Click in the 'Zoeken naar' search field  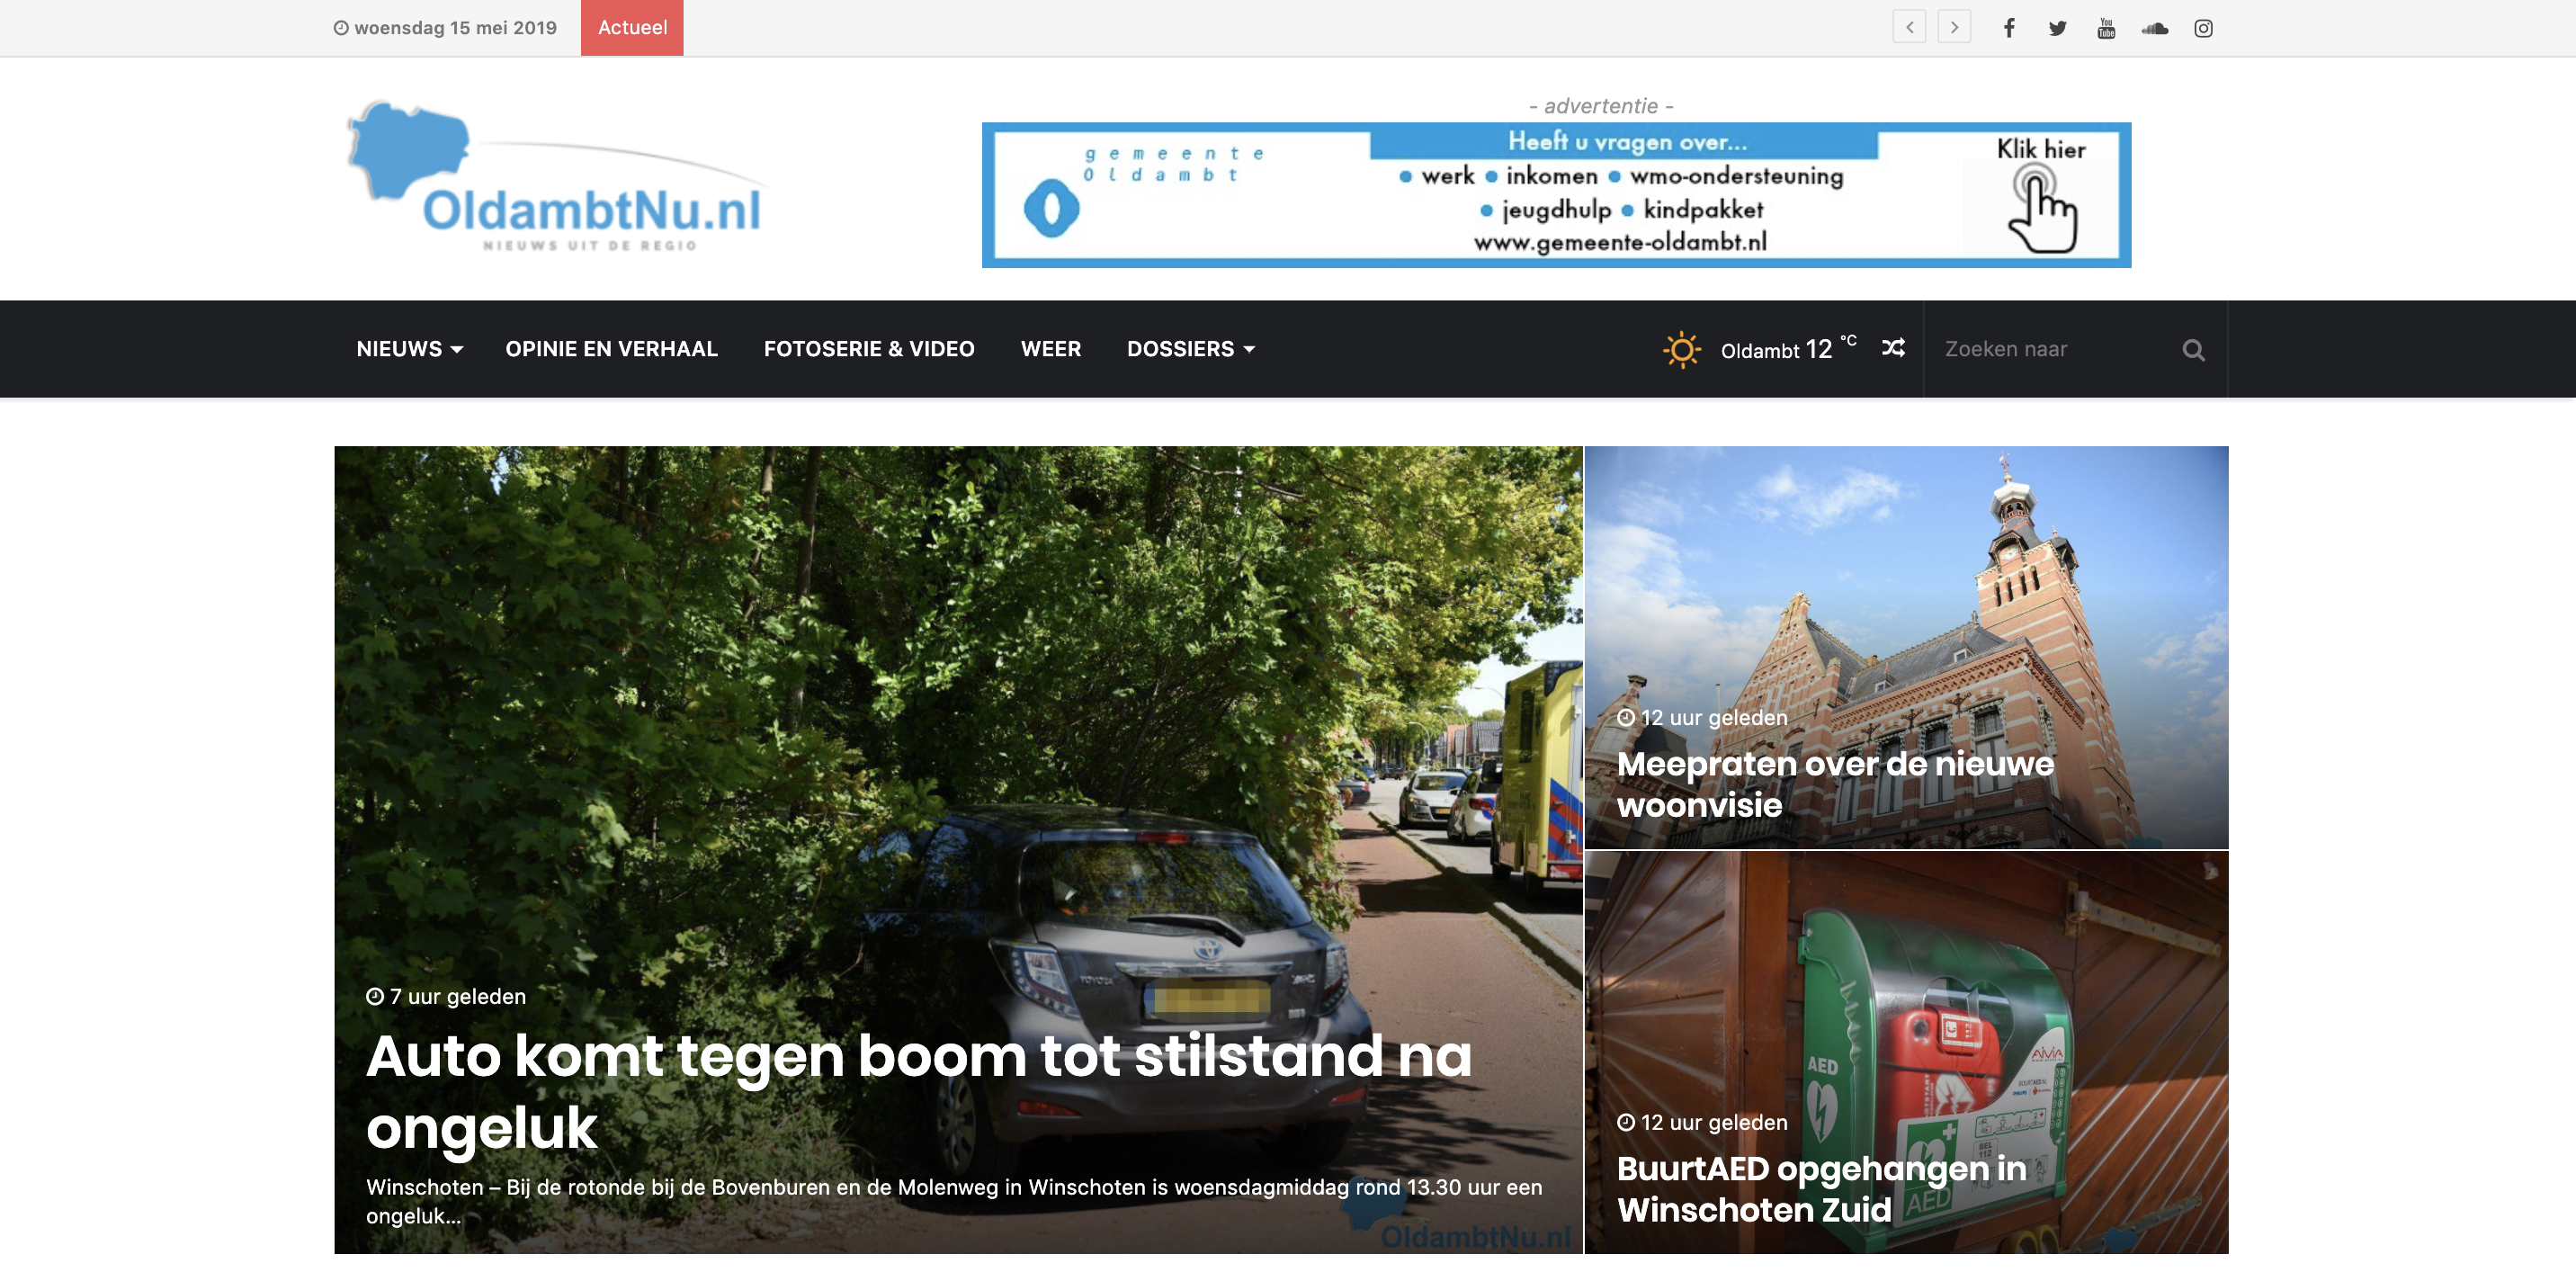[2050, 349]
